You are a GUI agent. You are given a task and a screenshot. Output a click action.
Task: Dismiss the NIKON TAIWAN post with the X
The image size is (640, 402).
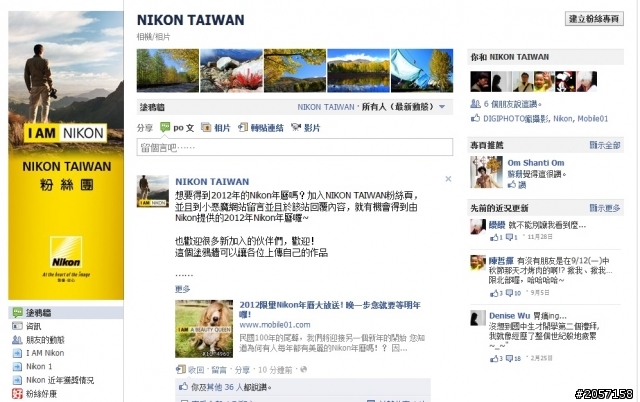(x=448, y=179)
